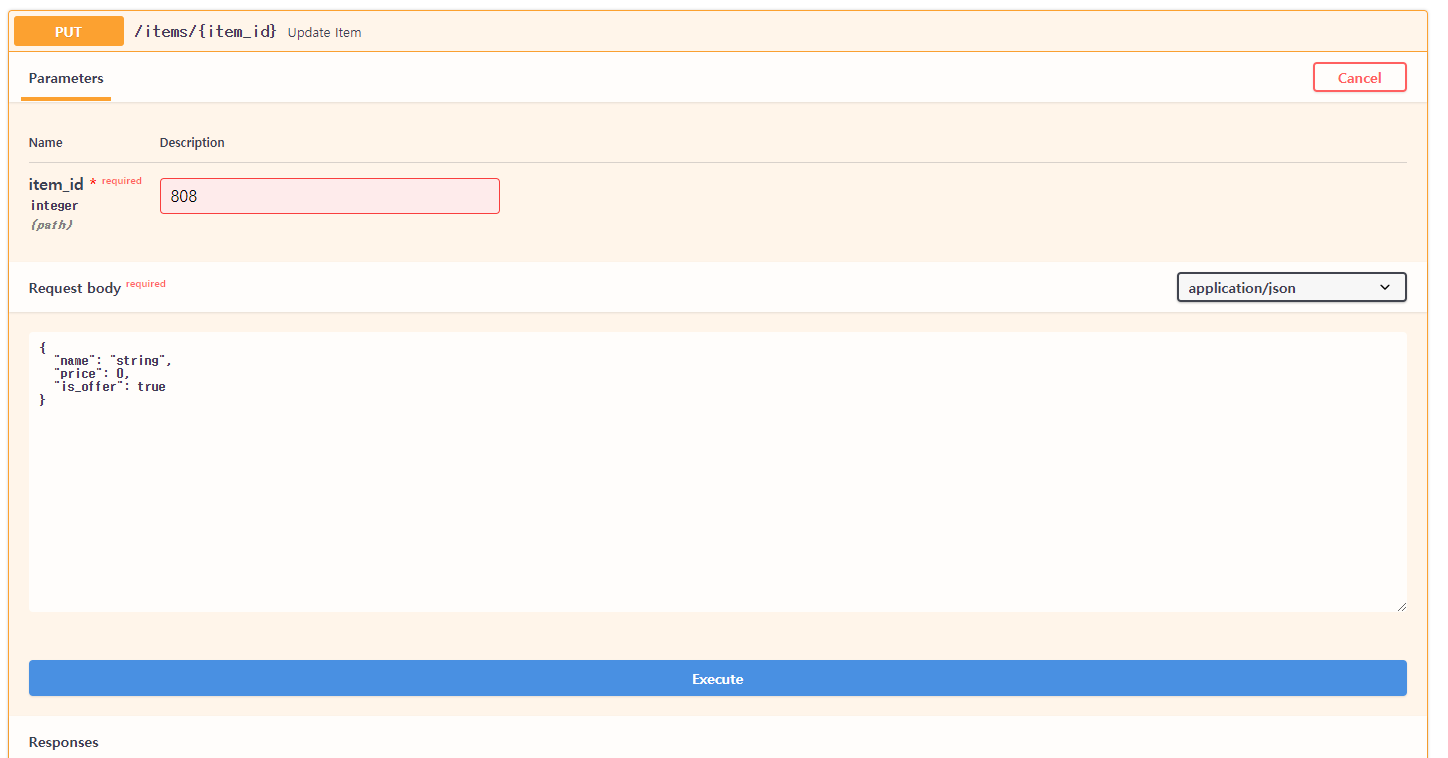
Task: Click the integer type label under item_id
Action: point(54,206)
